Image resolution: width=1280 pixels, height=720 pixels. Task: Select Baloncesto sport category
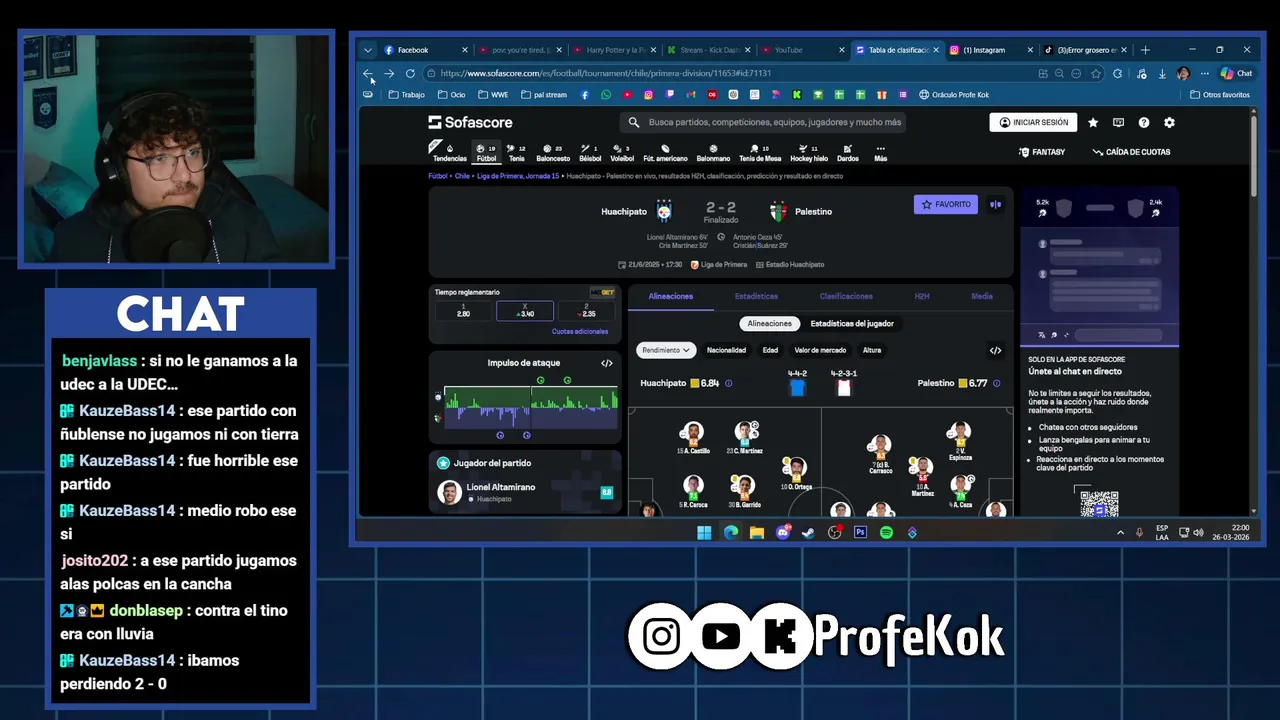553,152
